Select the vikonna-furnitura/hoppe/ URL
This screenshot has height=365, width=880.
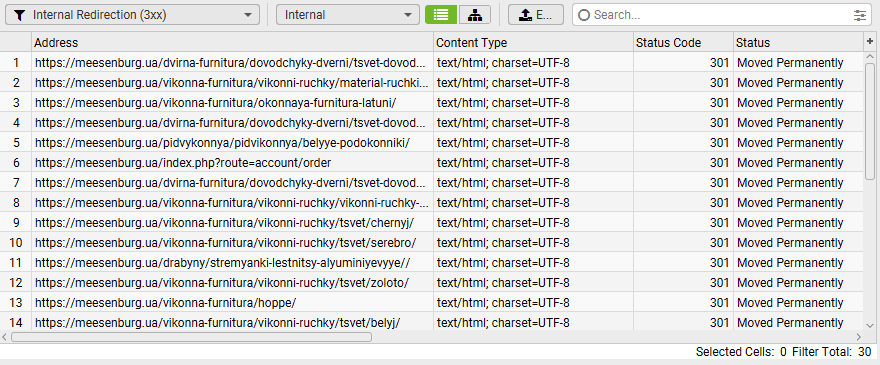point(165,303)
